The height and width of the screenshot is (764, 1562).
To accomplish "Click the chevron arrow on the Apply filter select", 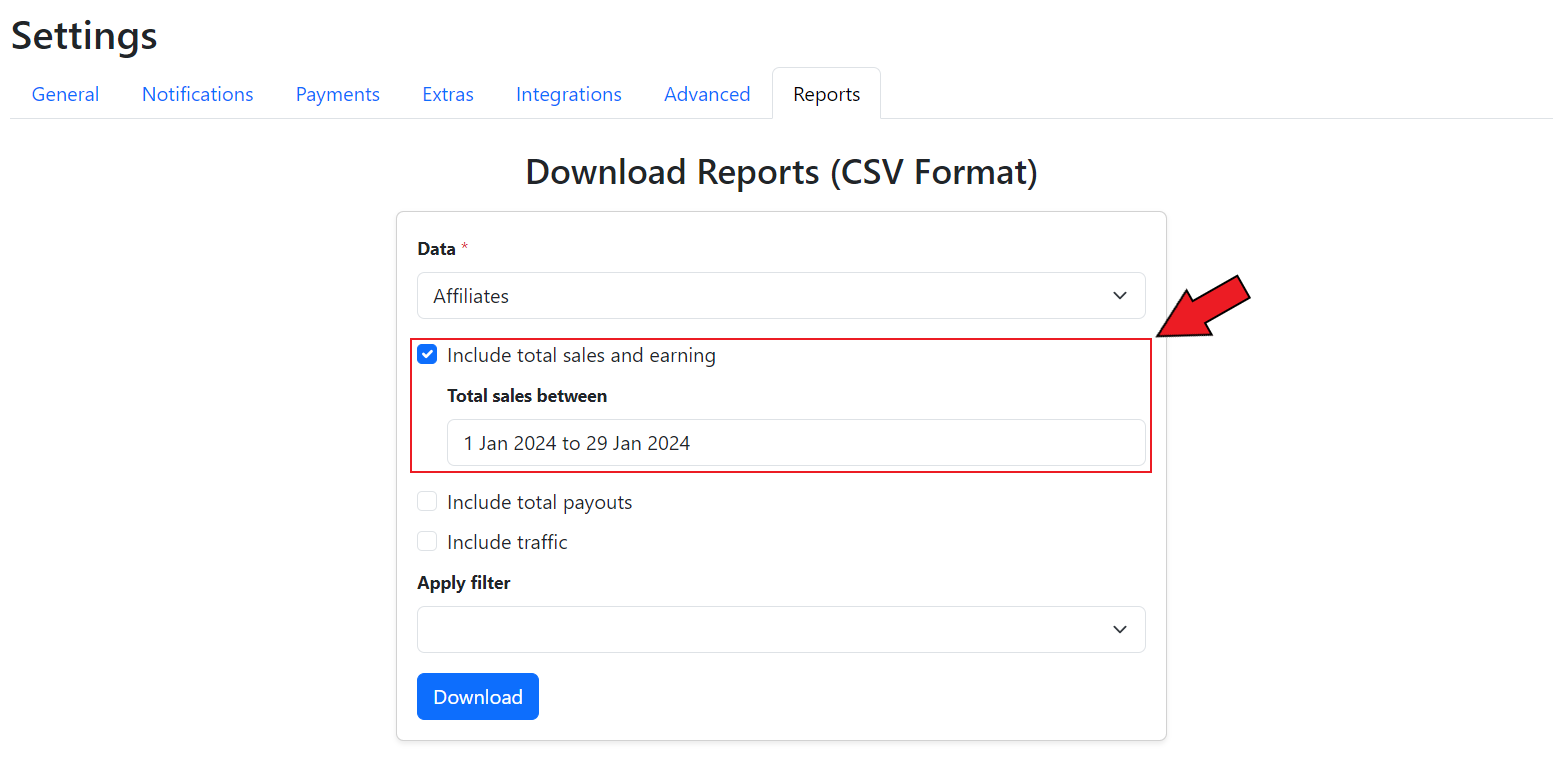I will tap(1120, 629).
